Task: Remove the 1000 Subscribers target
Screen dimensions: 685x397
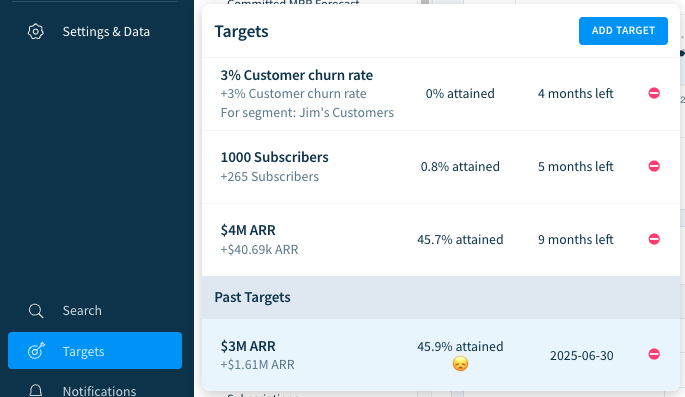Action: [654, 166]
